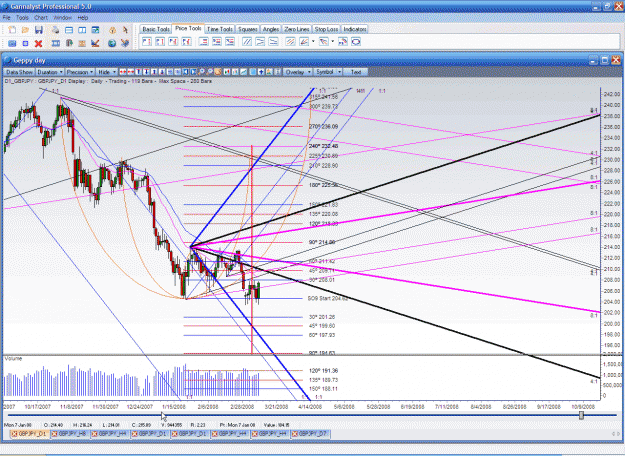
Task: Switch to the Time Tools tab
Action: click(x=220, y=29)
